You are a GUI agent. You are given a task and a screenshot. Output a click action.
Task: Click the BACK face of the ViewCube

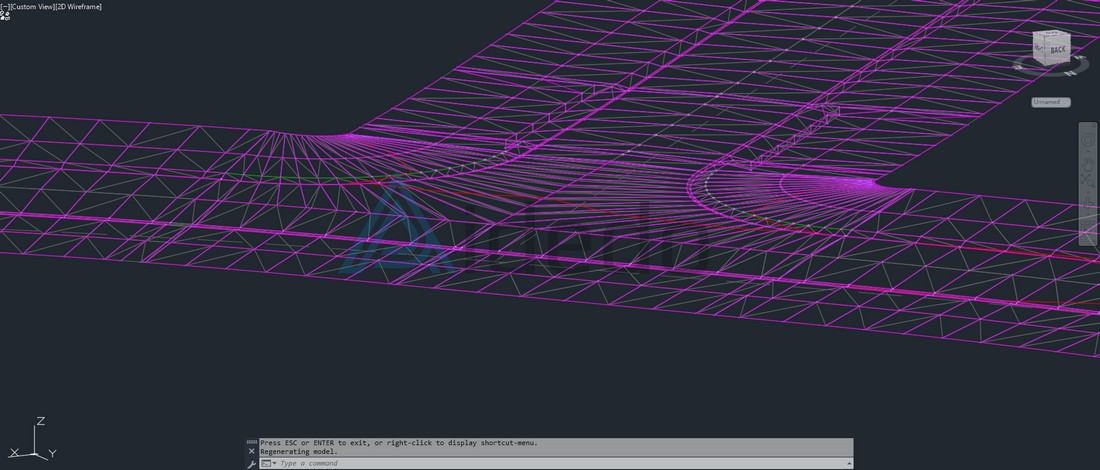[x=1057, y=49]
